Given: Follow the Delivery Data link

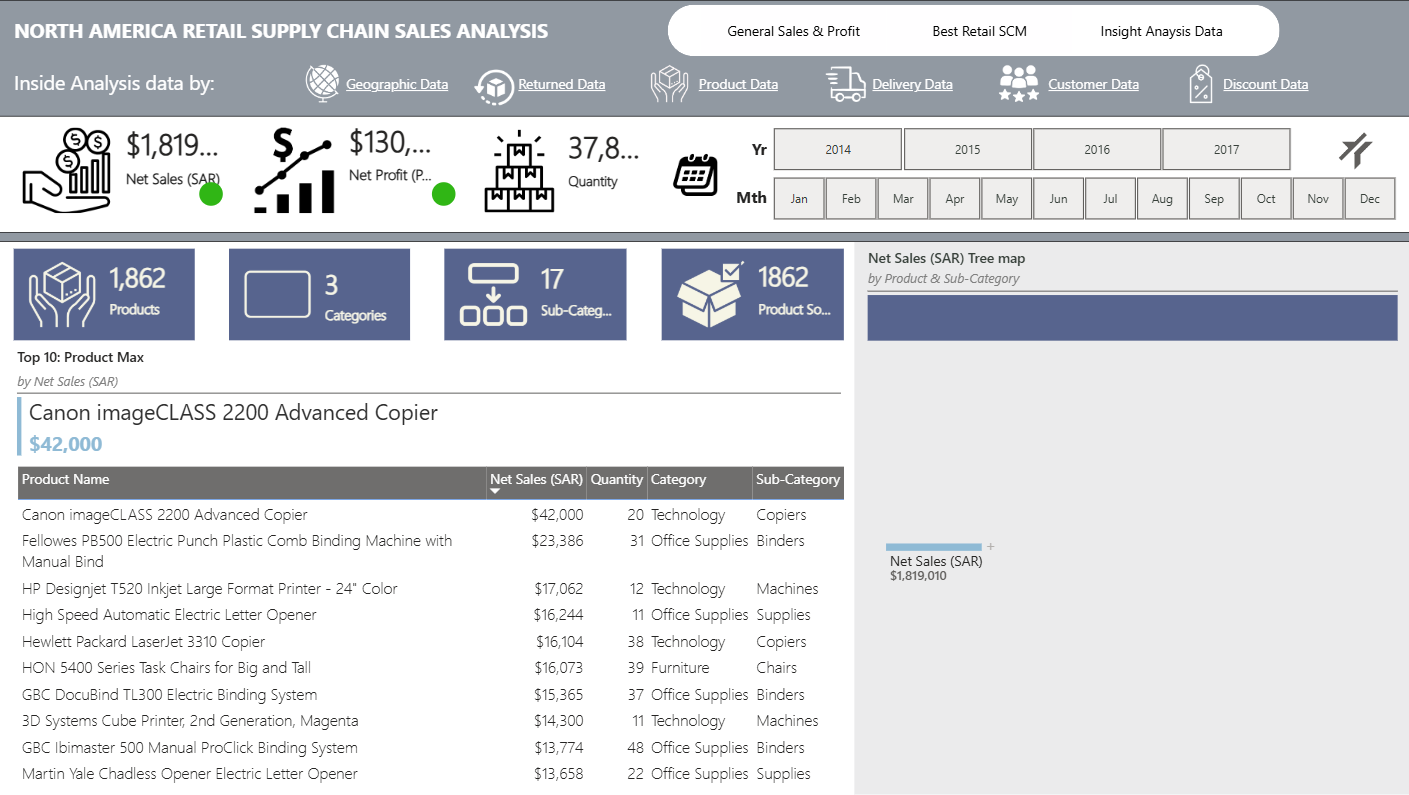Looking at the screenshot, I should [912, 85].
